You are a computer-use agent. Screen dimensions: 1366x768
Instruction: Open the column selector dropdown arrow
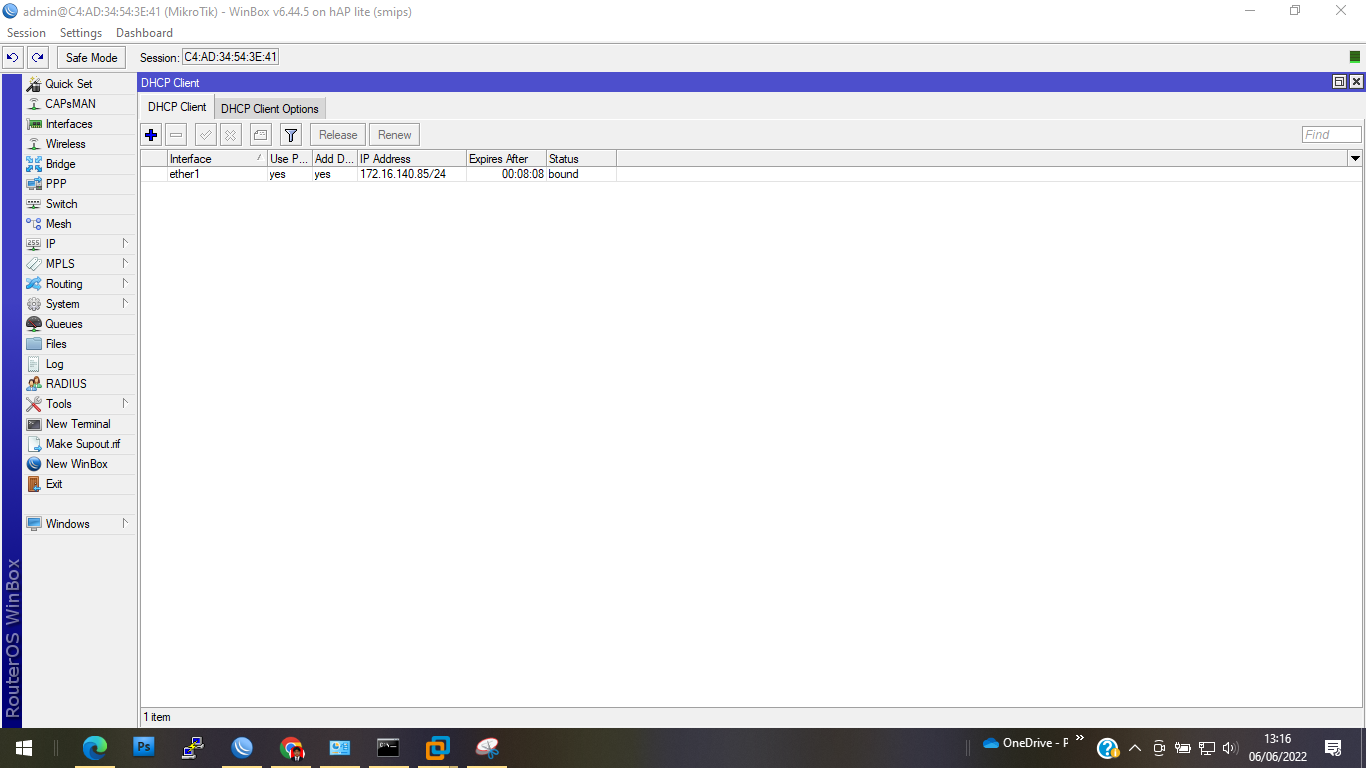[1355, 159]
